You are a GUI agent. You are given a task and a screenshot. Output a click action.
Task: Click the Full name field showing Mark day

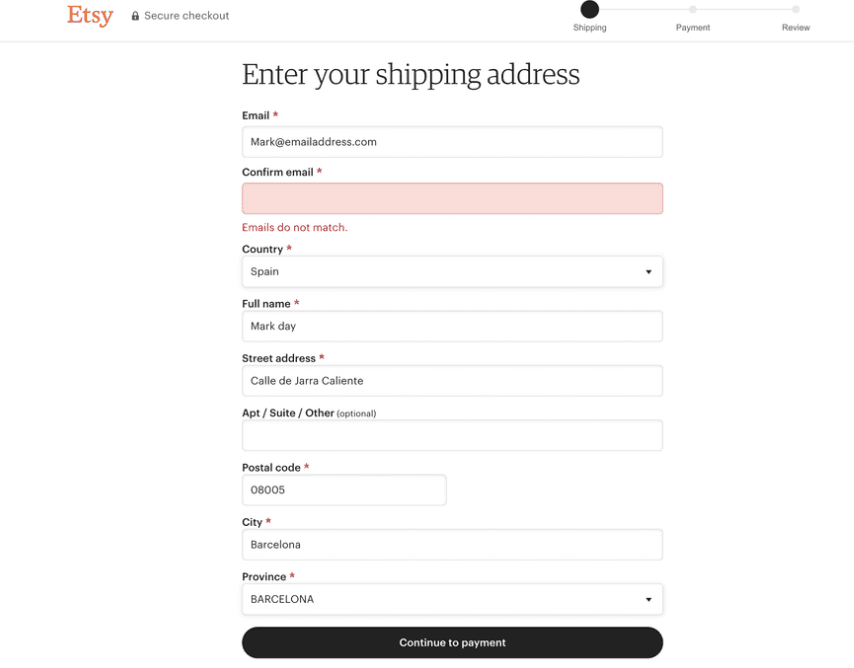coord(452,326)
